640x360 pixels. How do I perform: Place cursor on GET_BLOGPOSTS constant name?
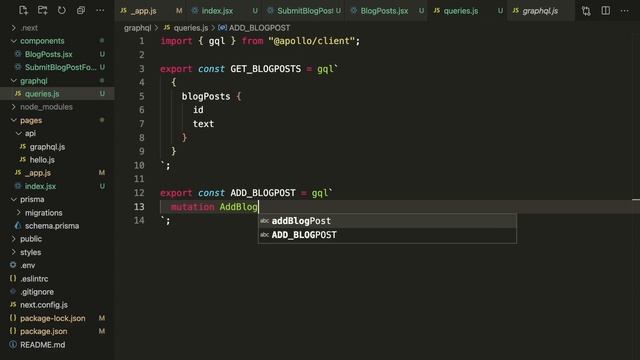tap(266, 69)
